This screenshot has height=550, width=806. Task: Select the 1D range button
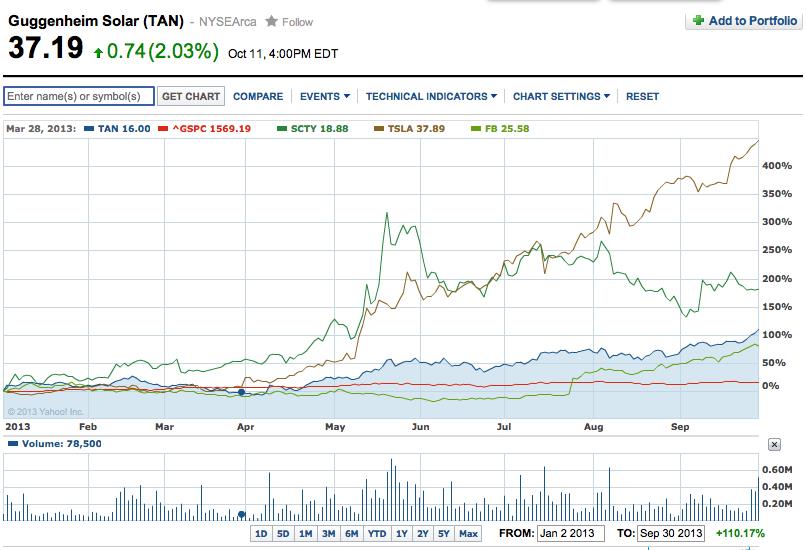261,534
